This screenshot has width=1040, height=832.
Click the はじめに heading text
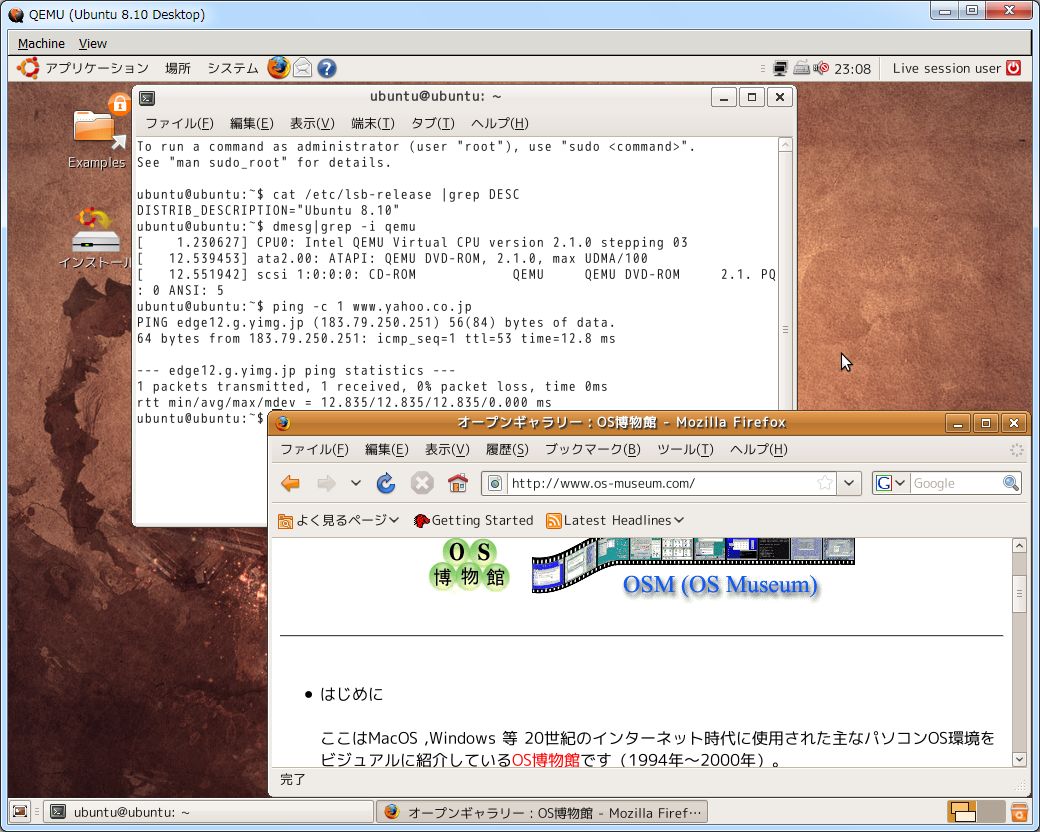pyautogui.click(x=352, y=694)
